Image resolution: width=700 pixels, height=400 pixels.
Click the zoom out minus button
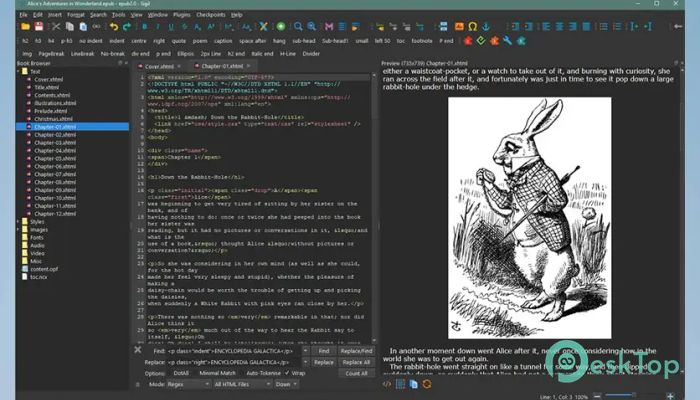pos(597,396)
